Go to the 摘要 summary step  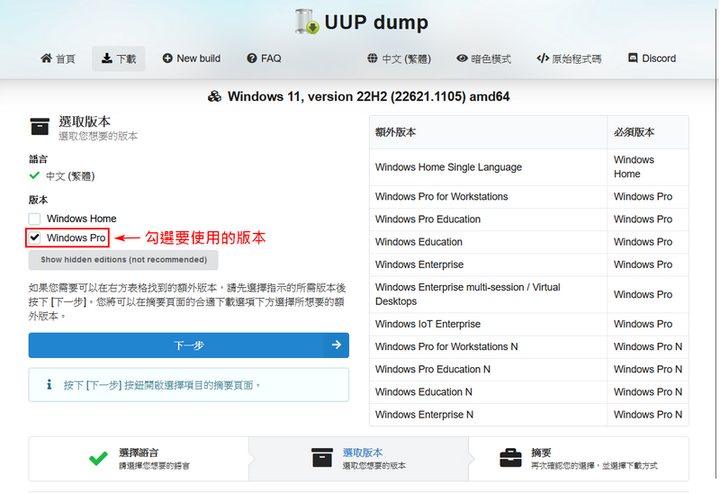click(579, 459)
